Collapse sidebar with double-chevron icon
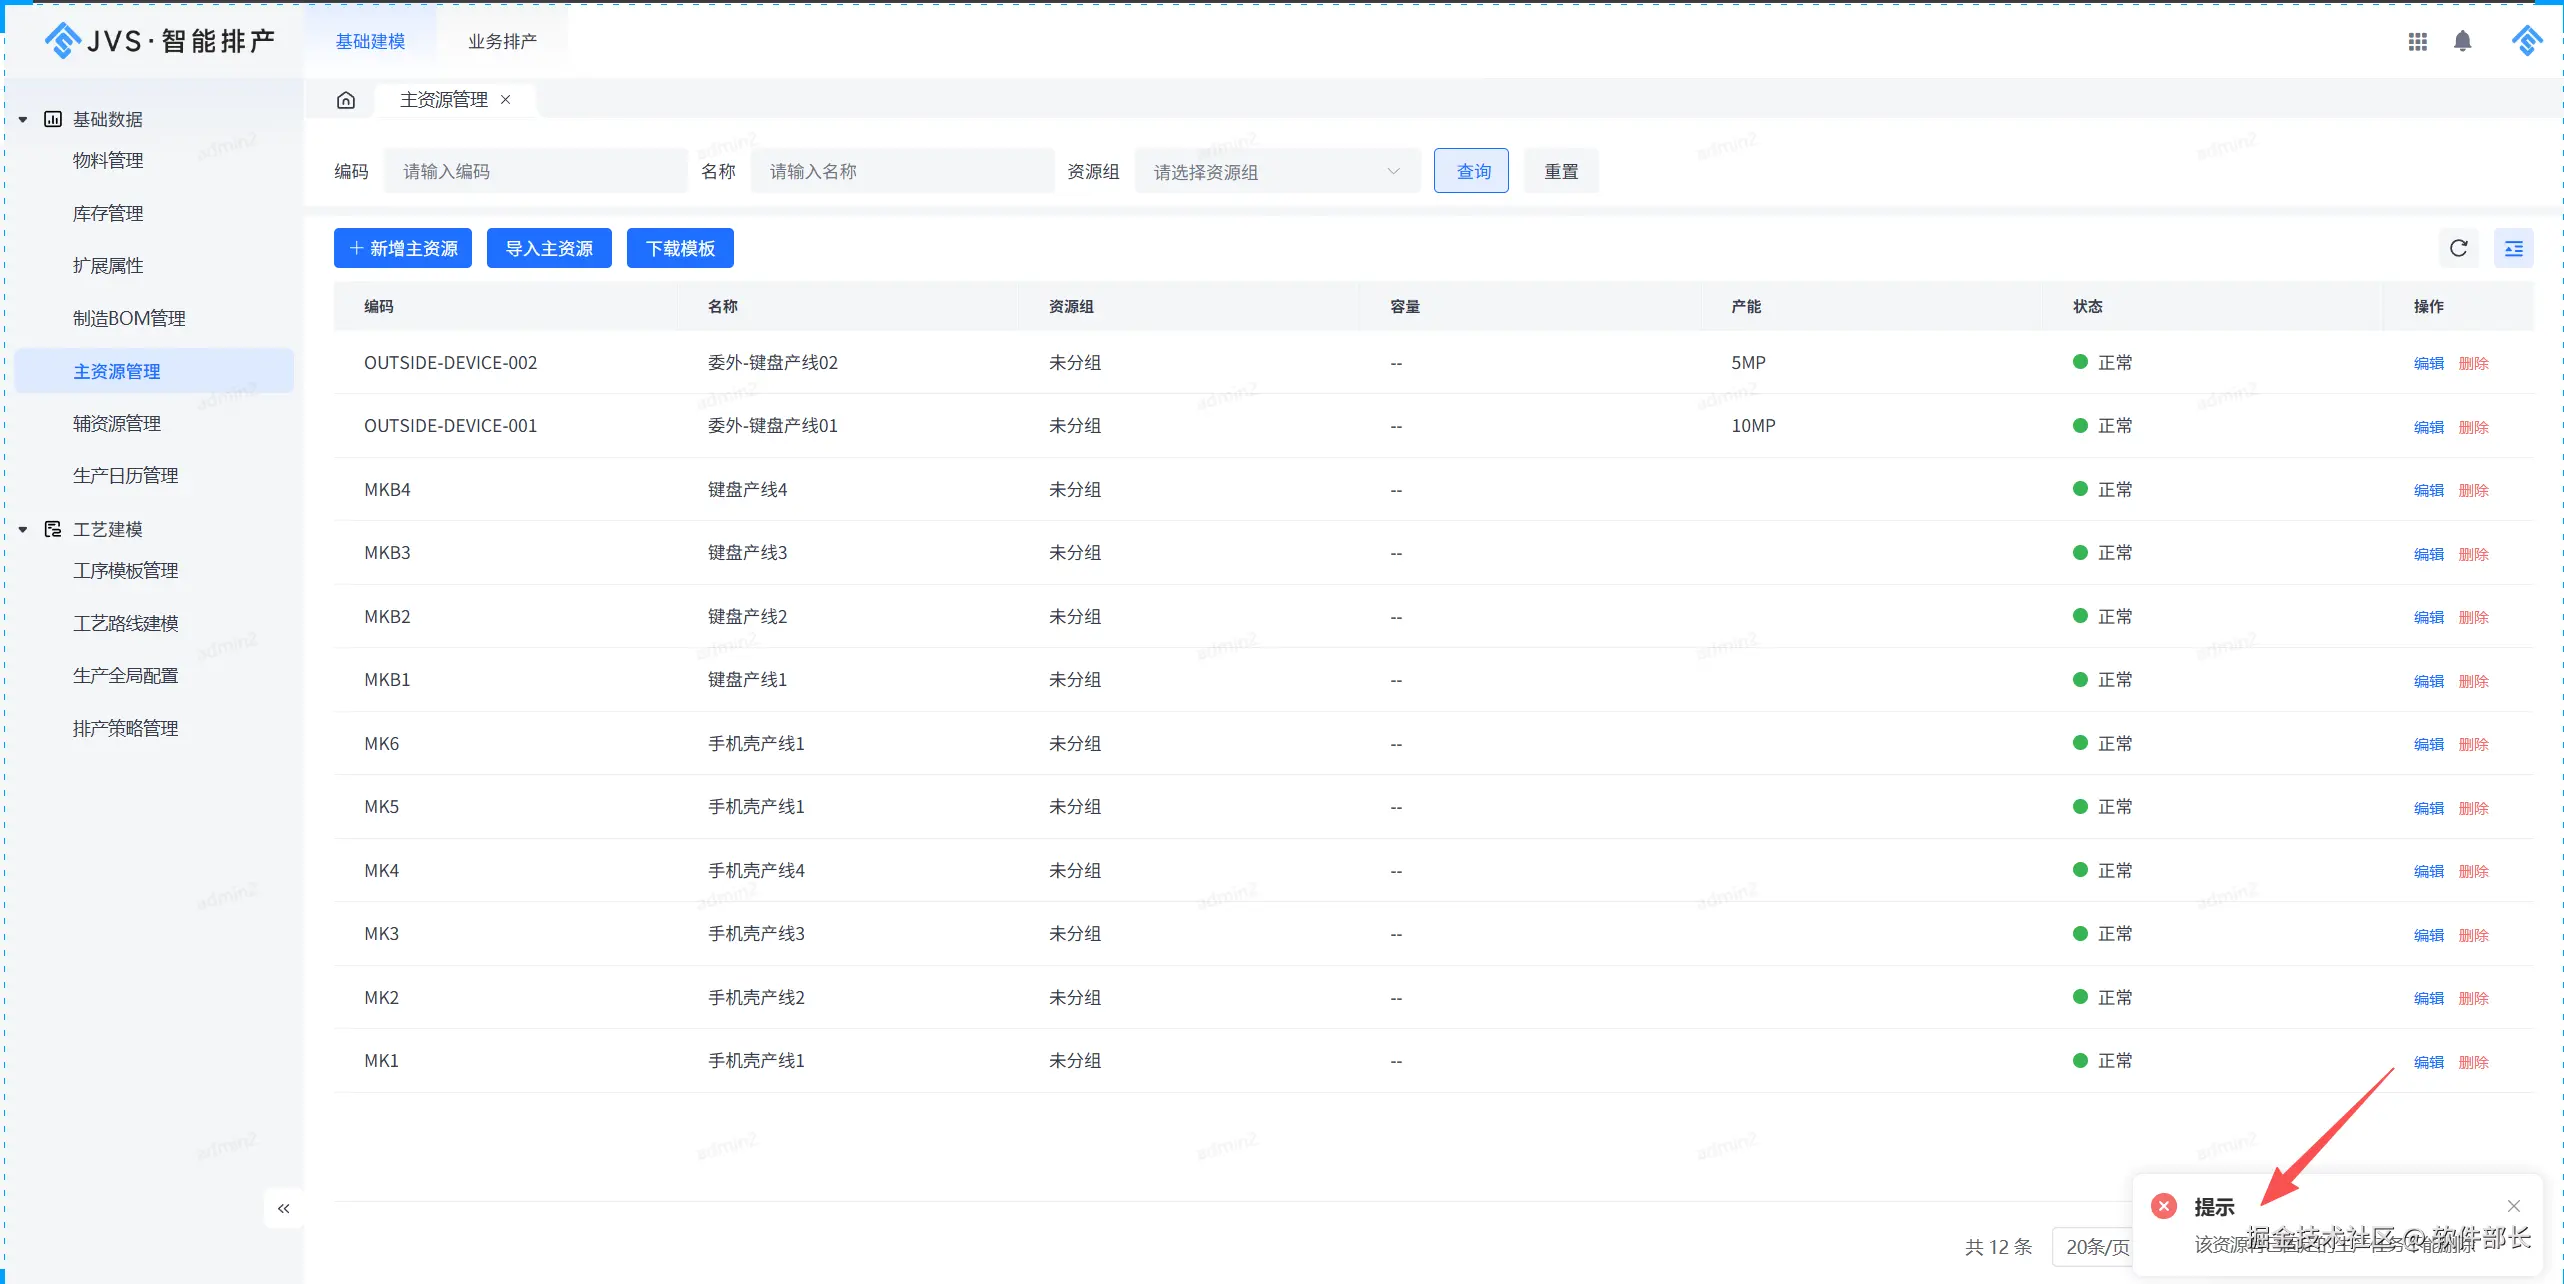Viewport: 2564px width, 1284px height. pos(284,1208)
